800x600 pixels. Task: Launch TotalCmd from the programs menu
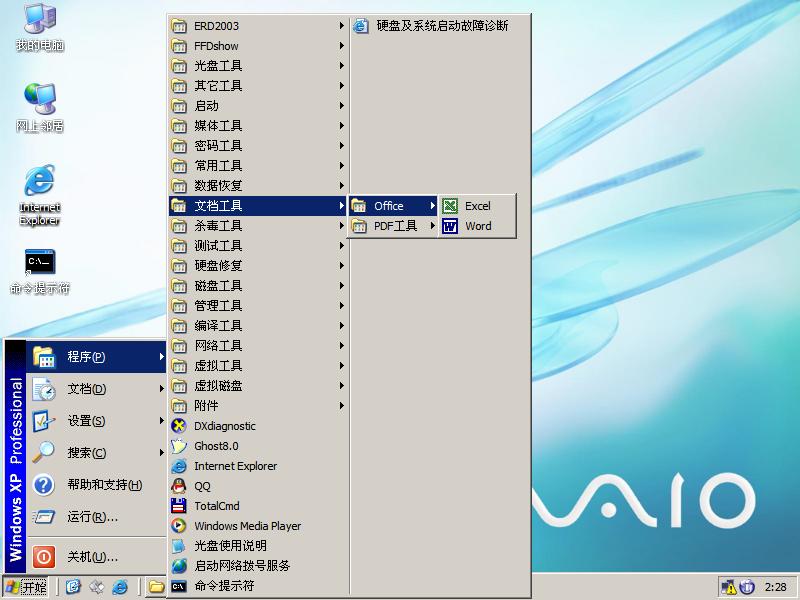click(x=259, y=506)
